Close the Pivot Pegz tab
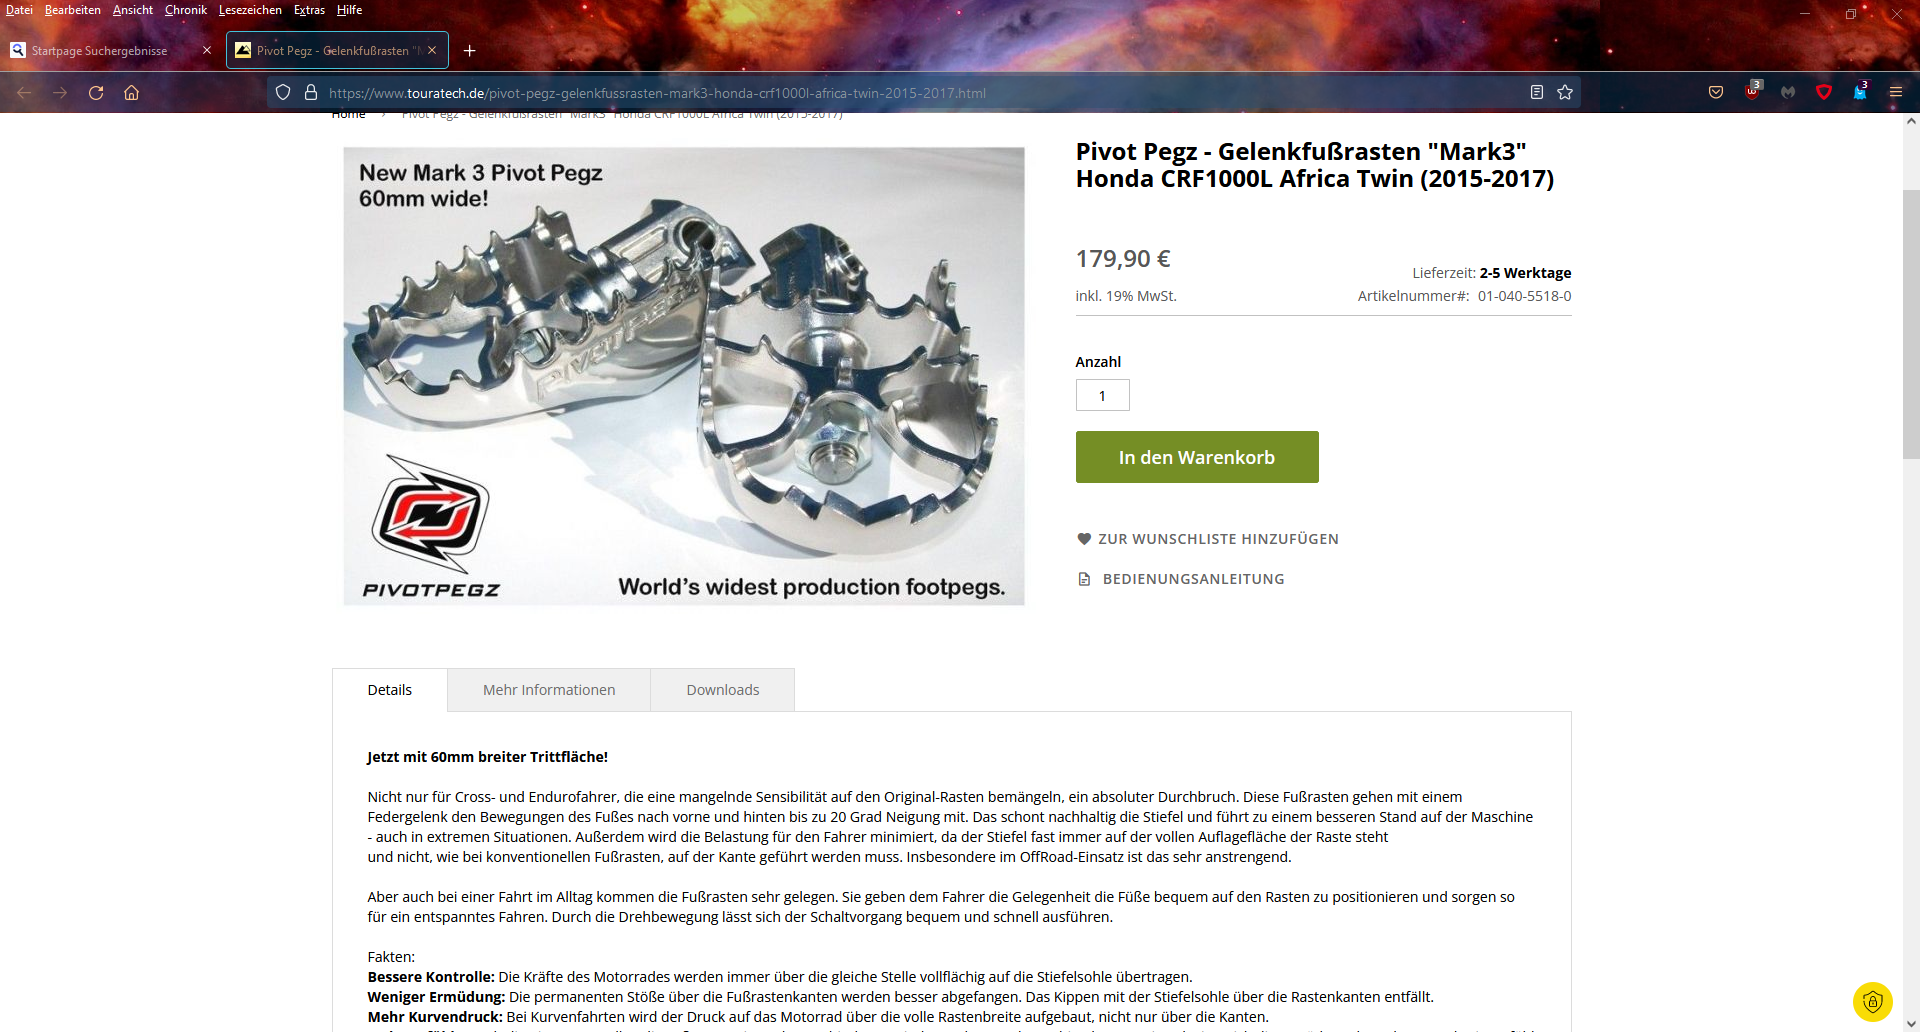Image resolution: width=1920 pixels, height=1032 pixels. (432, 50)
